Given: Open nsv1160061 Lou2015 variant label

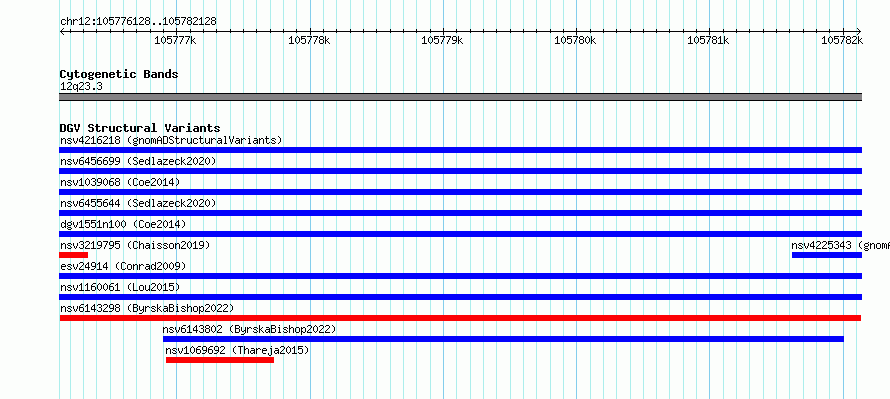Looking at the screenshot, I should pos(120,287).
